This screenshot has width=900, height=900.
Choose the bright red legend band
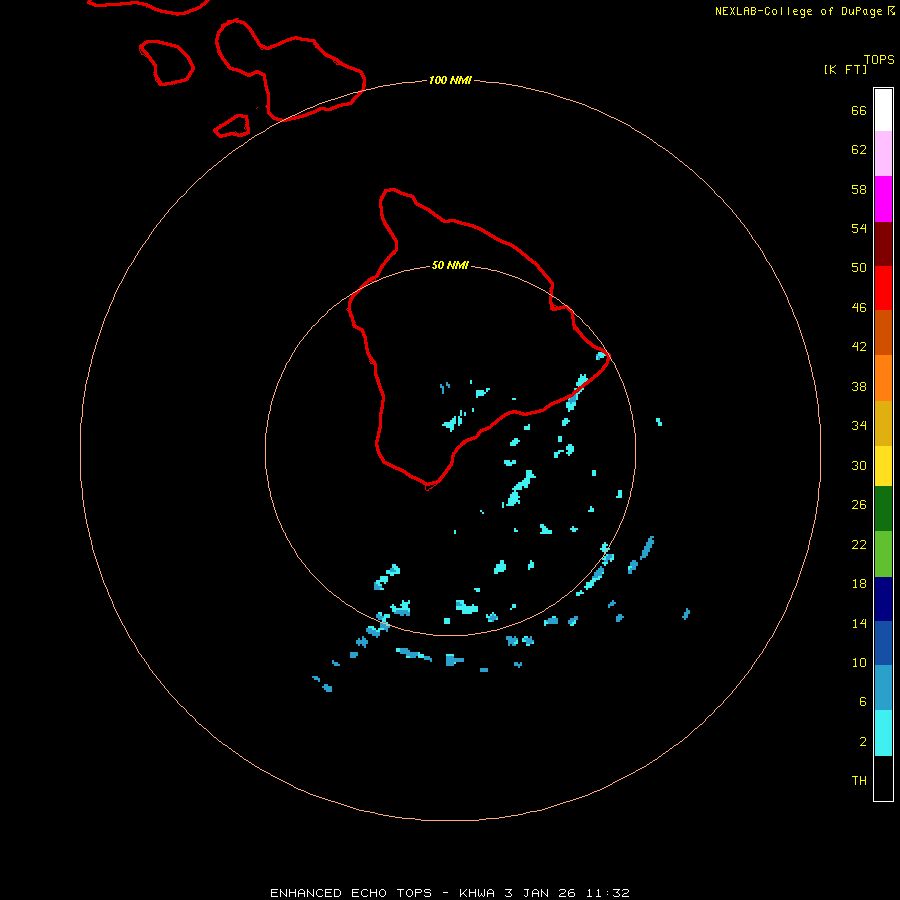coord(883,288)
